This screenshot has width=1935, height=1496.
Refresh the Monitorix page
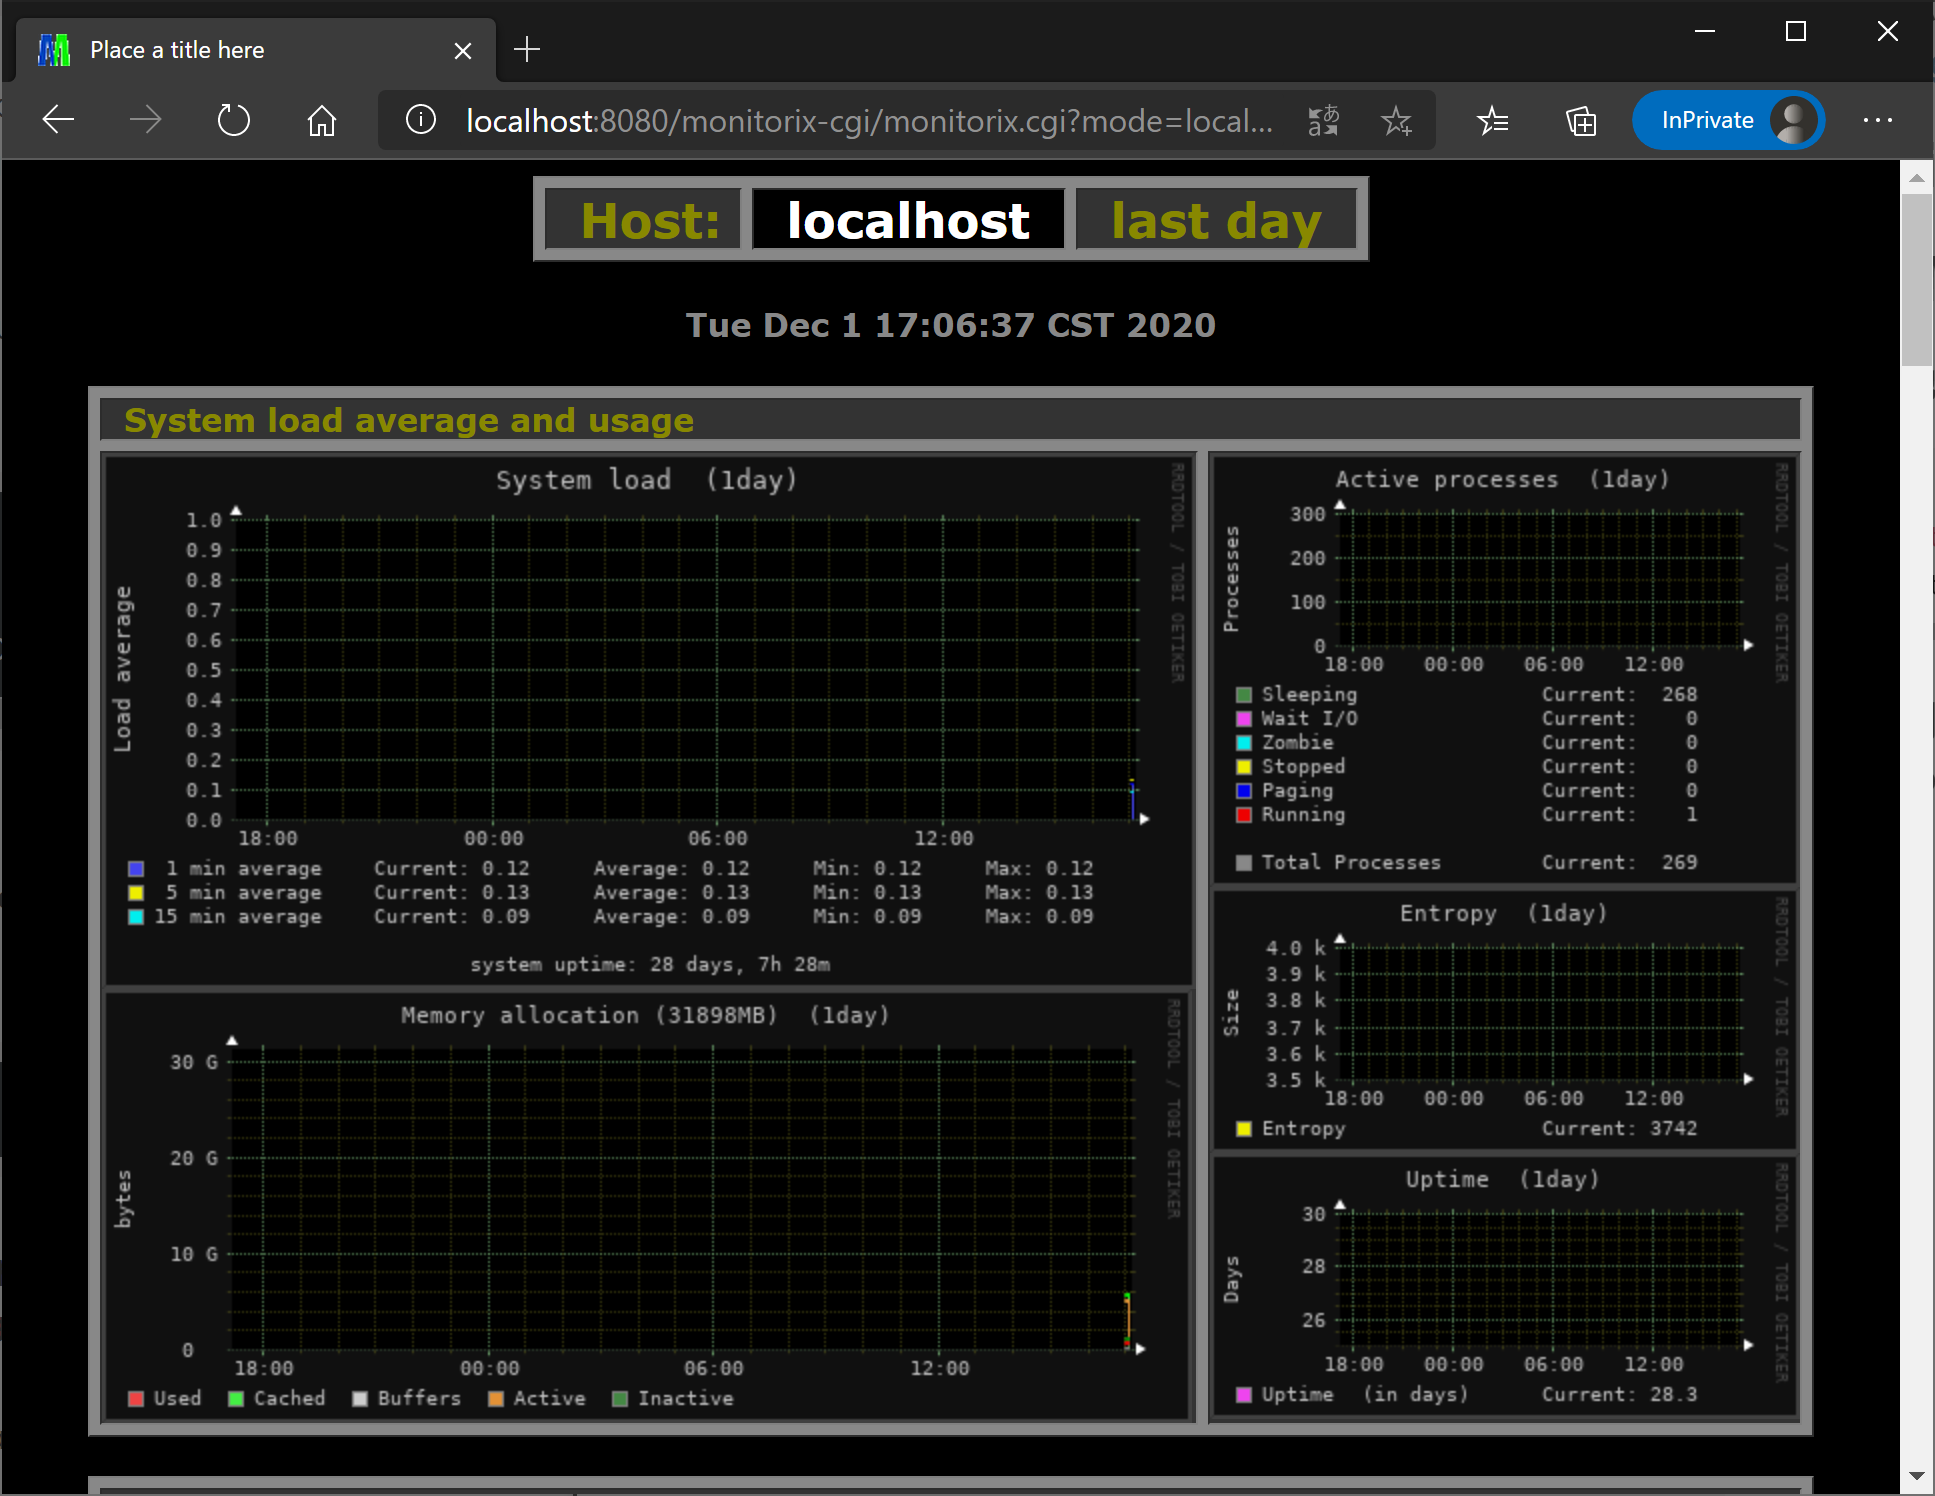point(233,121)
